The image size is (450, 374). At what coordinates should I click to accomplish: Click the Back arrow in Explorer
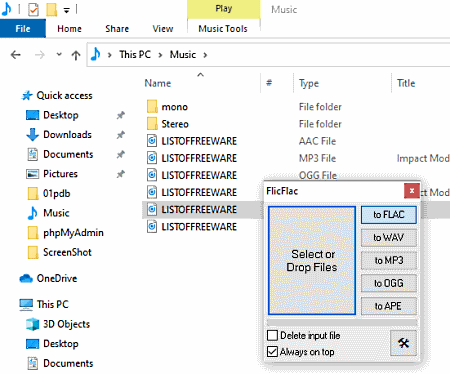click(16, 55)
